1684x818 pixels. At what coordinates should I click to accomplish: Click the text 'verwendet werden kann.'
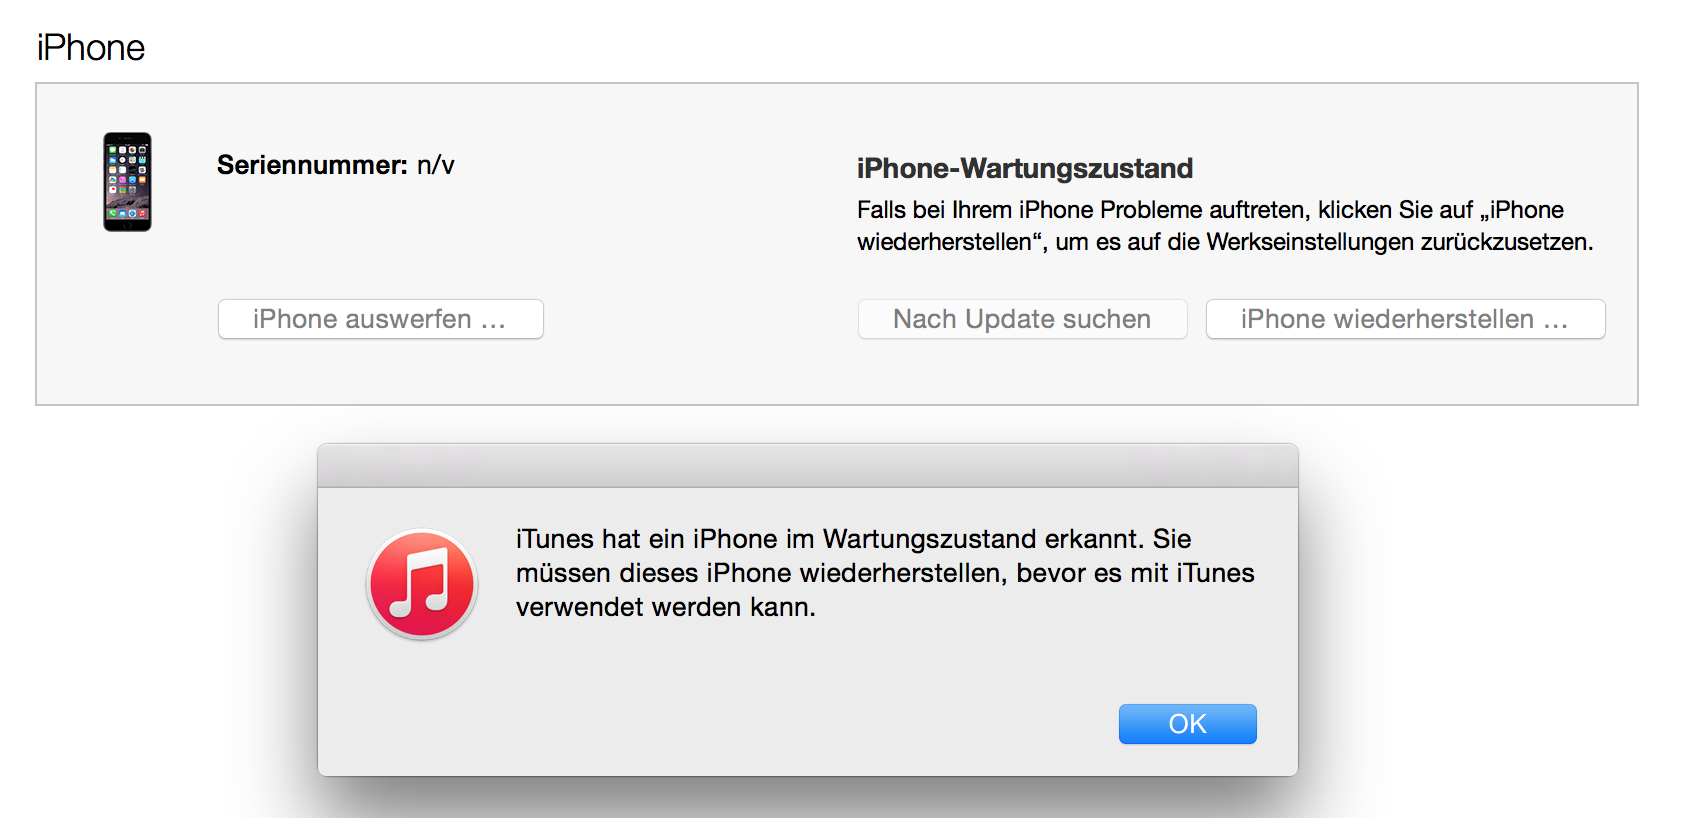point(666,607)
